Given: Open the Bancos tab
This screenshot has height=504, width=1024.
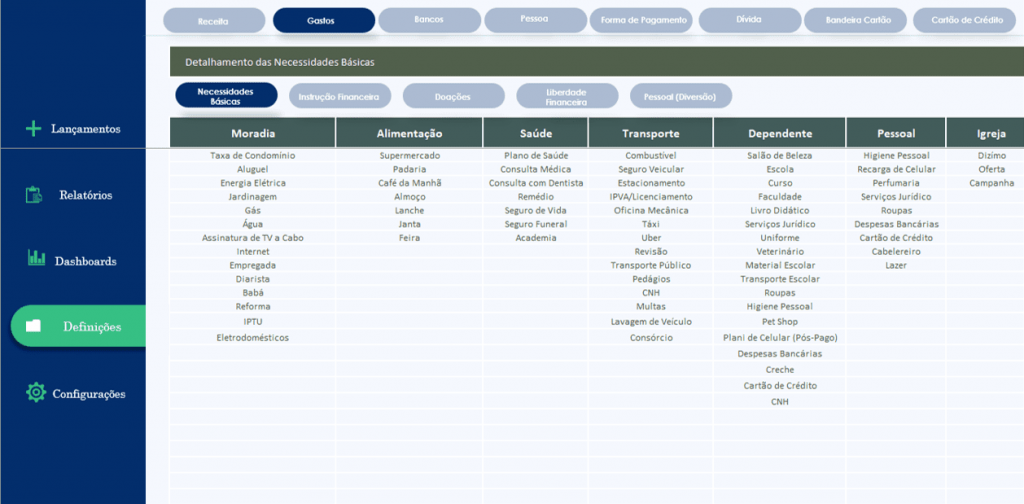Looking at the screenshot, I should pos(429,20).
